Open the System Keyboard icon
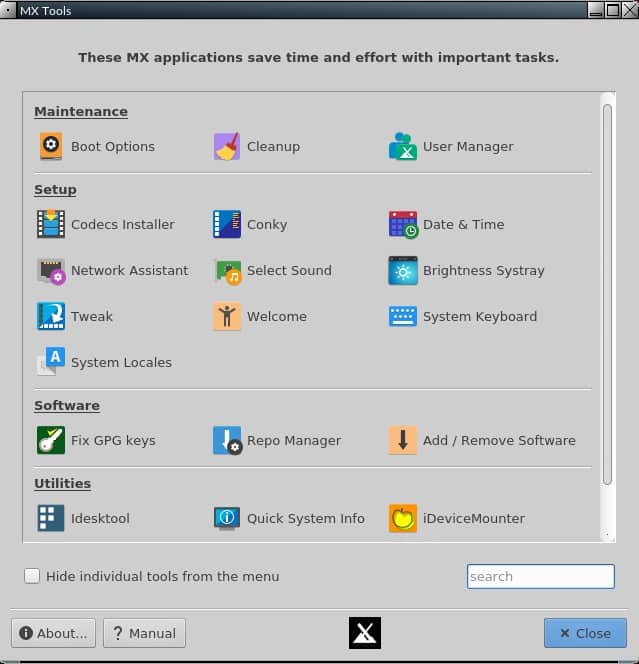The image size is (639, 664). pyautogui.click(x=403, y=316)
